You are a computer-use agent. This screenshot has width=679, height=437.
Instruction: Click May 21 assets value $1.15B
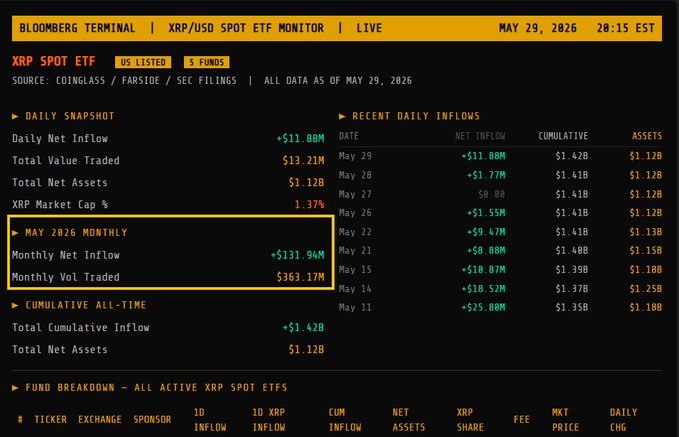[646, 250]
